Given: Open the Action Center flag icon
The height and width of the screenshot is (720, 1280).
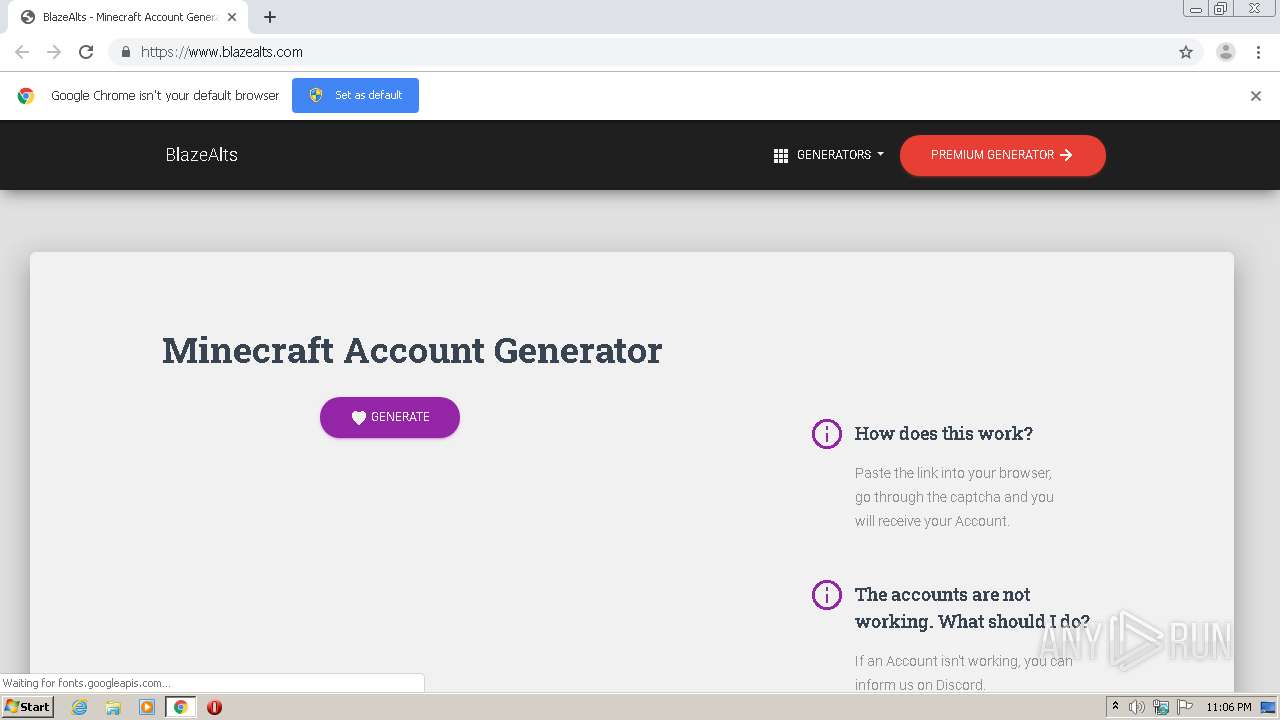Looking at the screenshot, I should (x=1185, y=707).
